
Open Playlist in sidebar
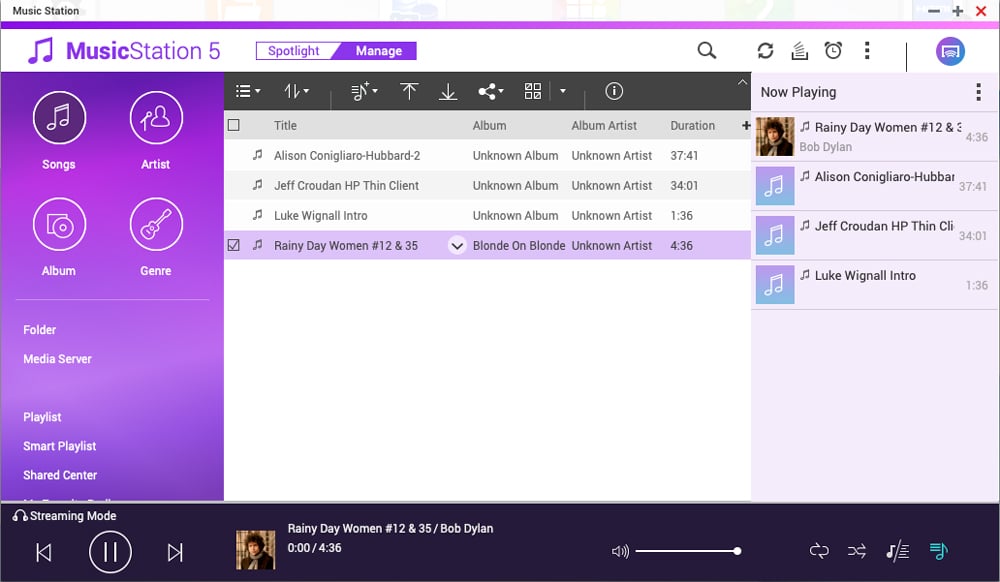pos(42,417)
